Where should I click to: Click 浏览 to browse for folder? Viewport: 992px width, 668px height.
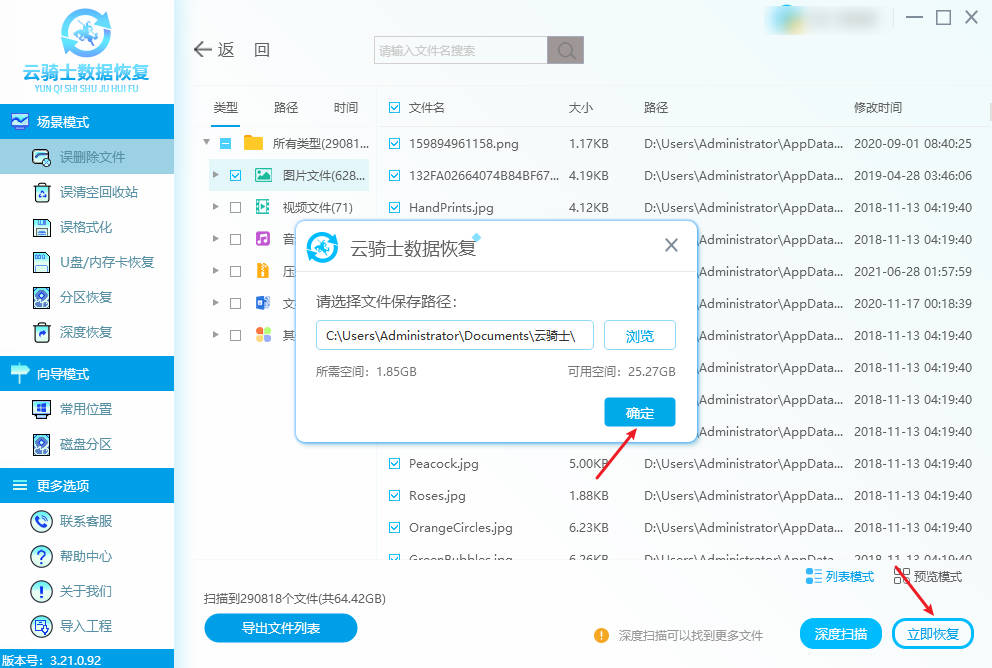coord(640,335)
